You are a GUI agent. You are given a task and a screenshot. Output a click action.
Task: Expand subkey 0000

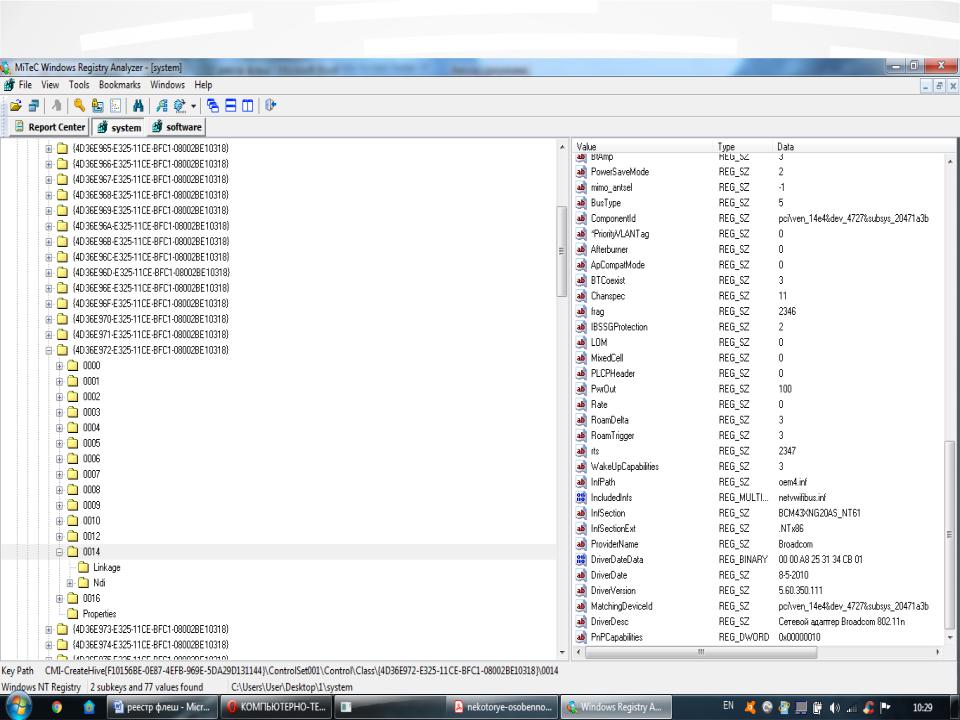tap(59, 366)
